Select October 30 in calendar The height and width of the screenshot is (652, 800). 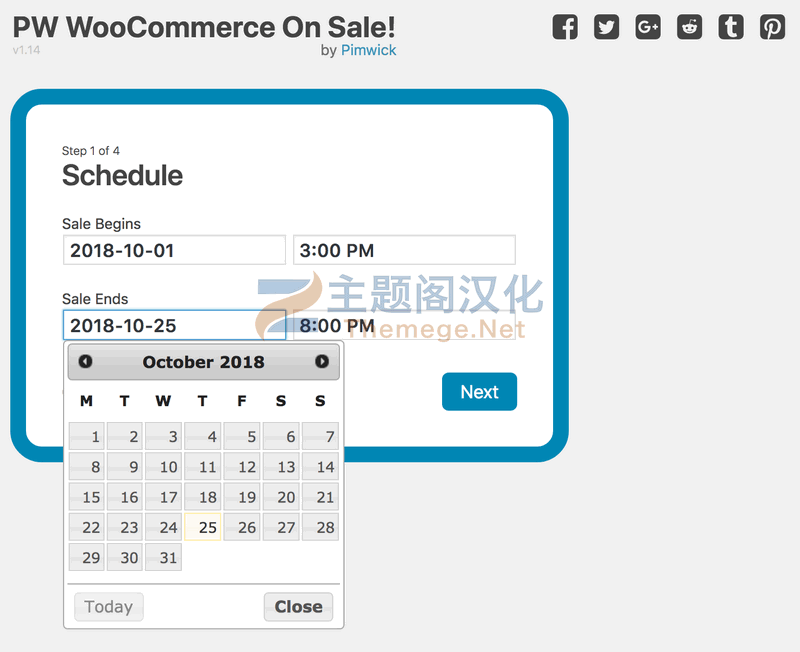(125, 557)
